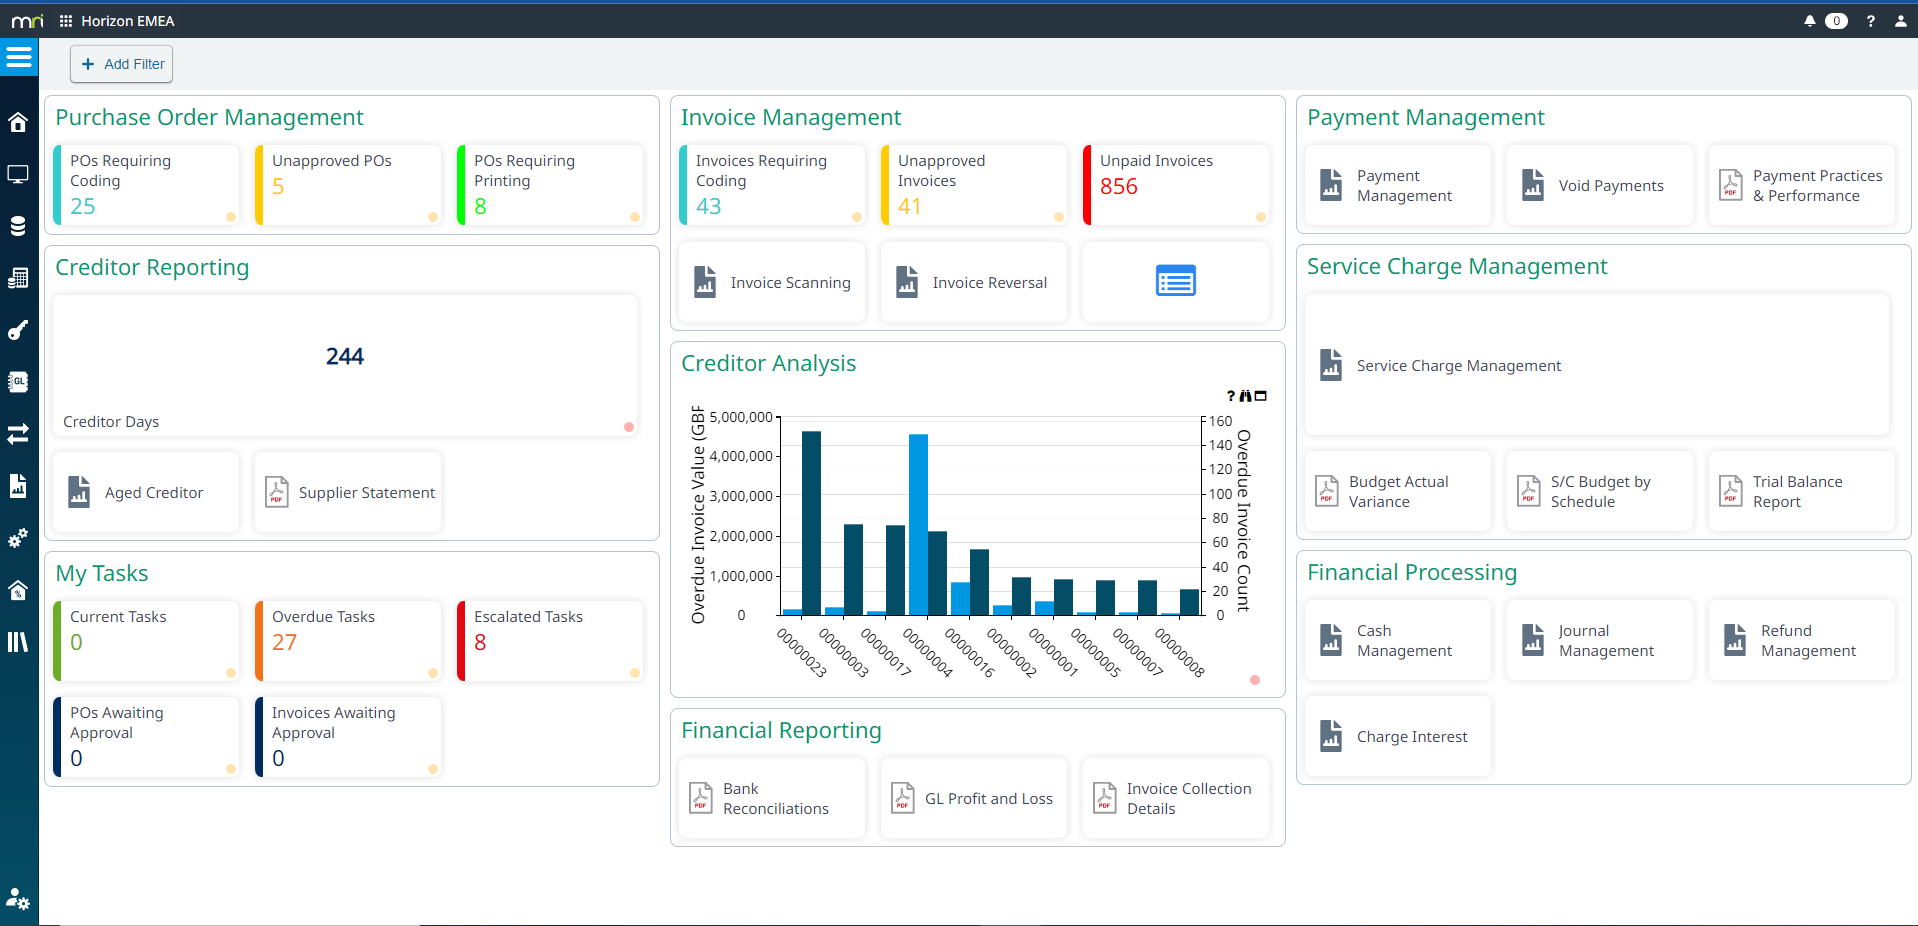Select the GL General Ledger sidebar icon
The width and height of the screenshot is (1918, 926).
click(18, 382)
